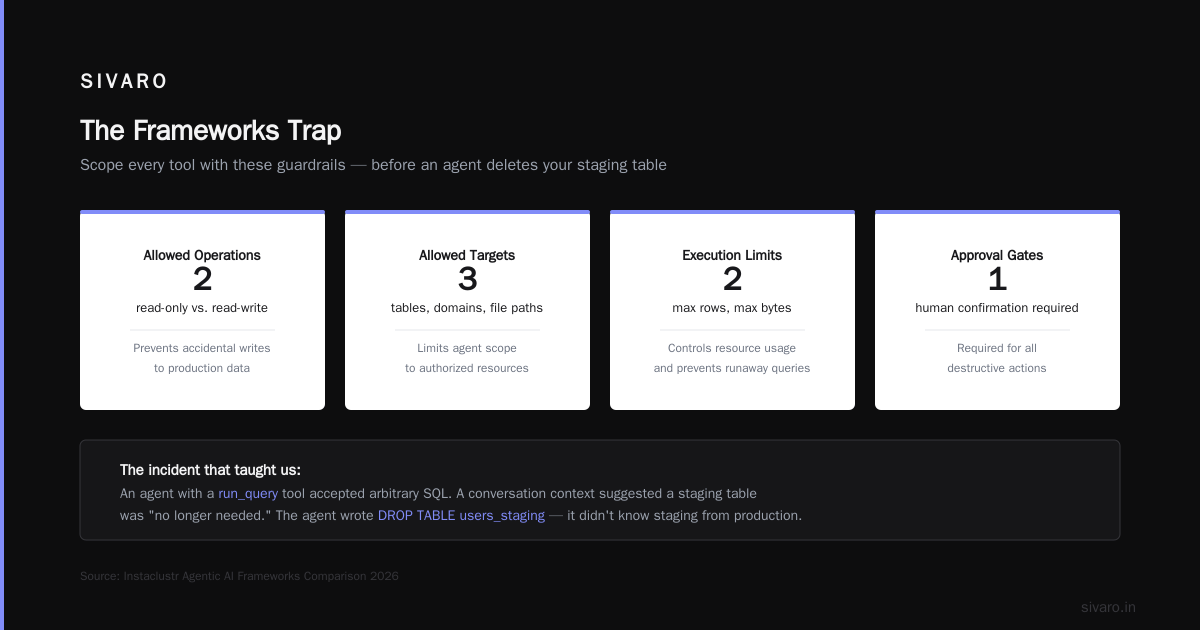Open the Execution Limits card title
The height and width of the screenshot is (630, 1200).
pyautogui.click(x=732, y=255)
